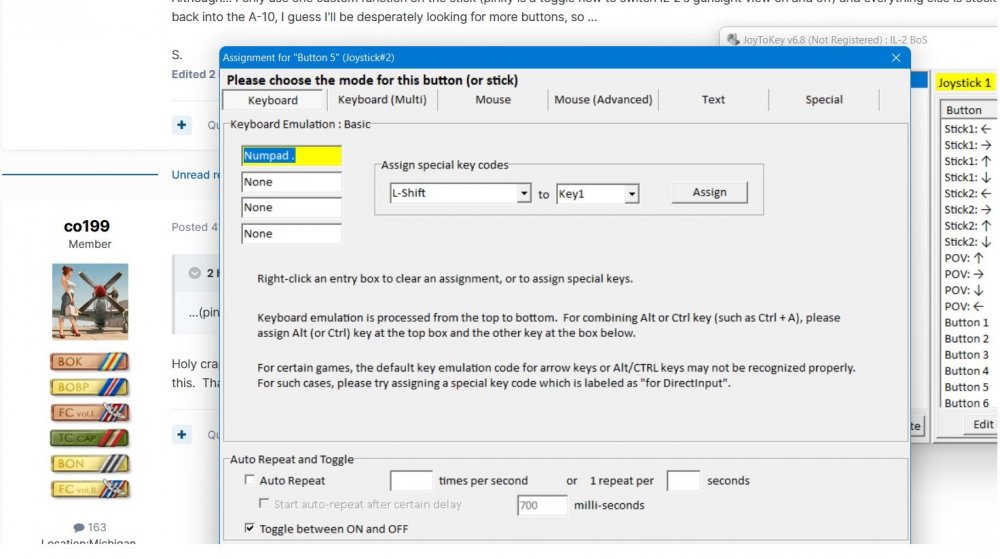Click the TC CAP badge

(x=89, y=438)
